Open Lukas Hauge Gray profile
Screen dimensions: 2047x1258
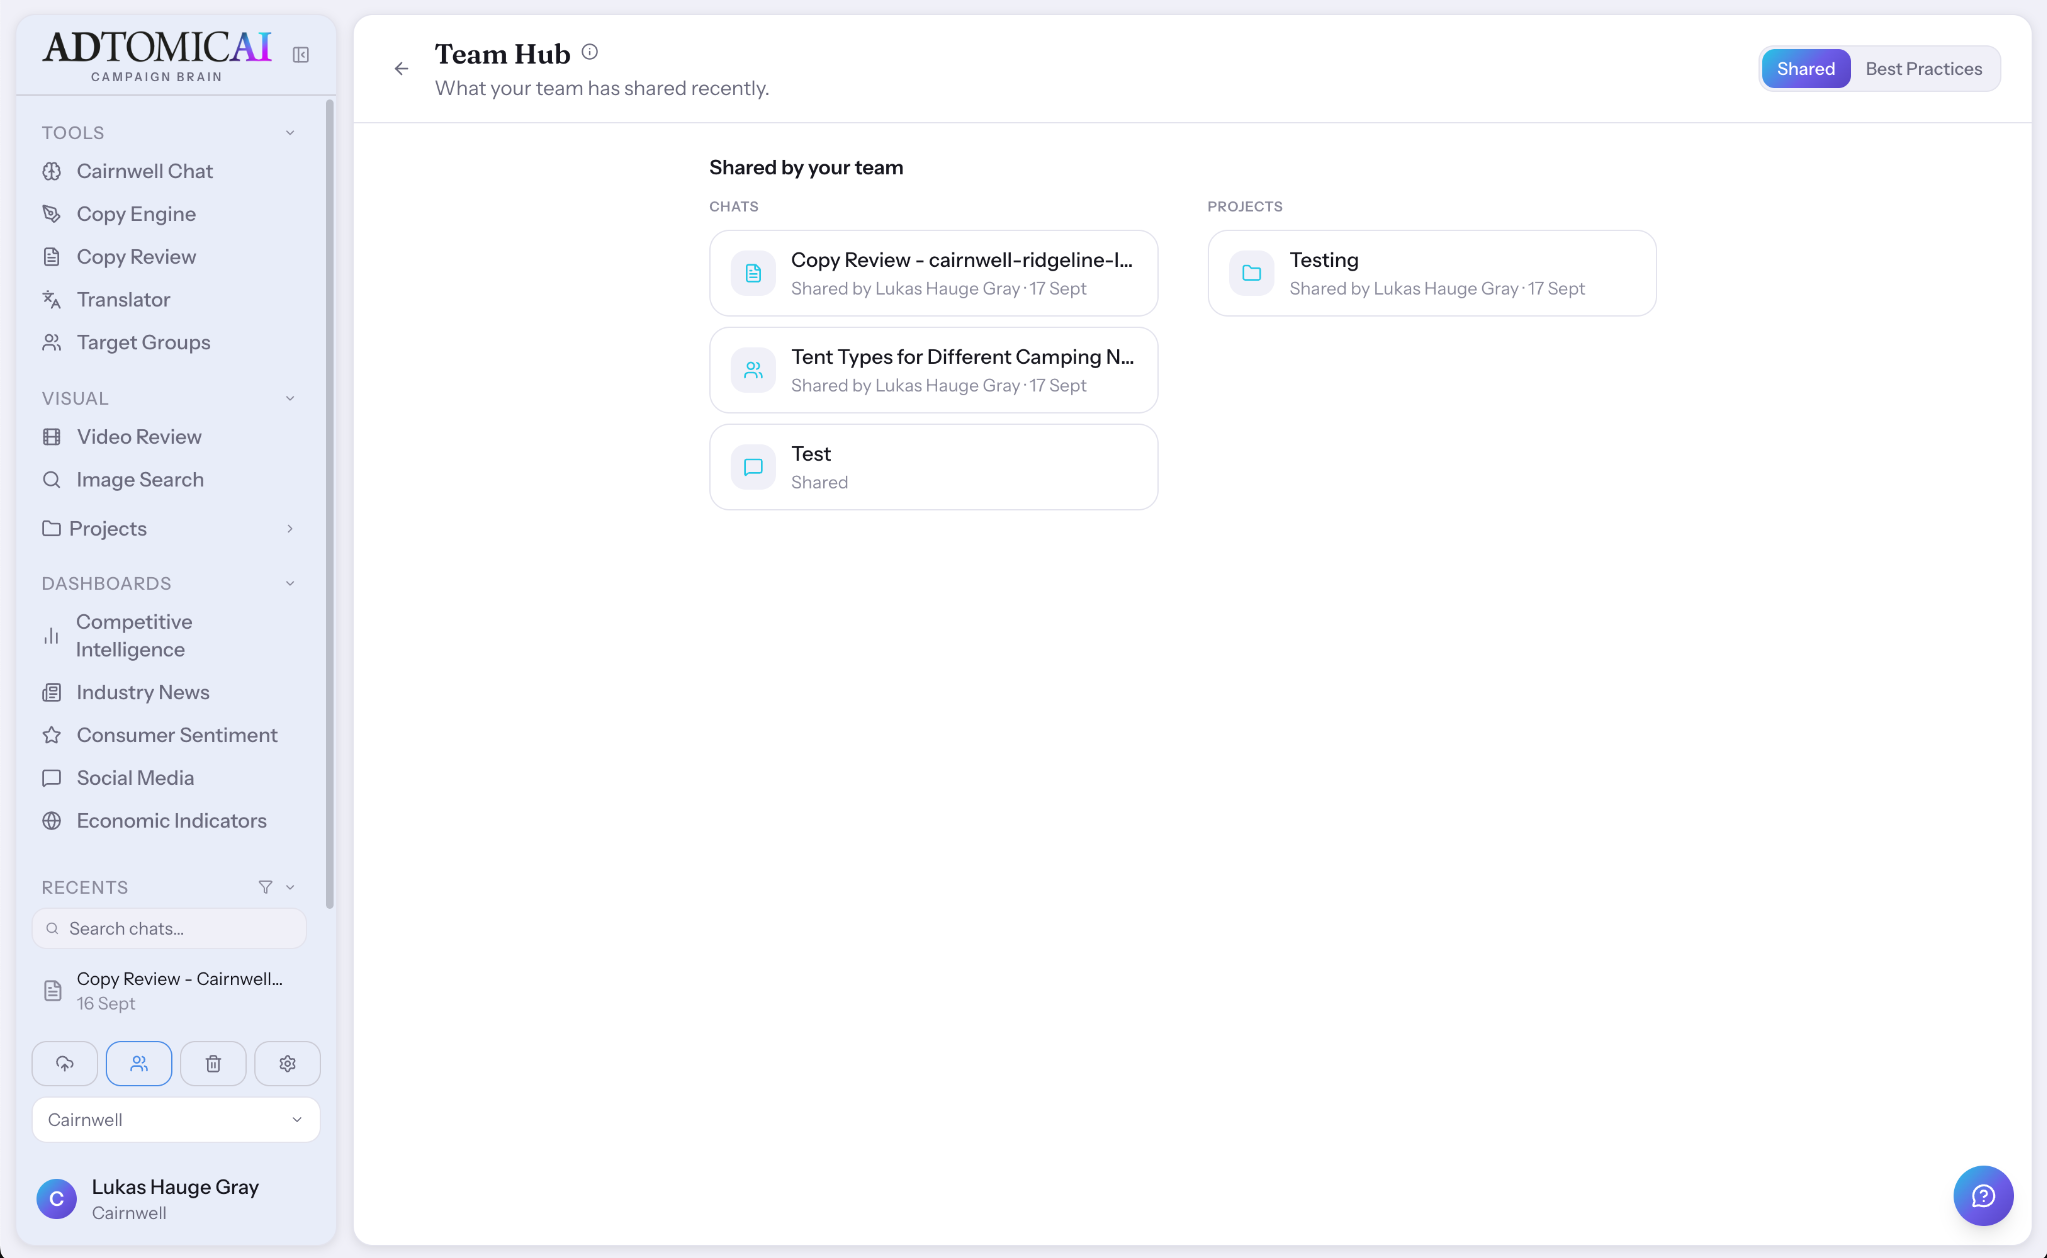(176, 1198)
